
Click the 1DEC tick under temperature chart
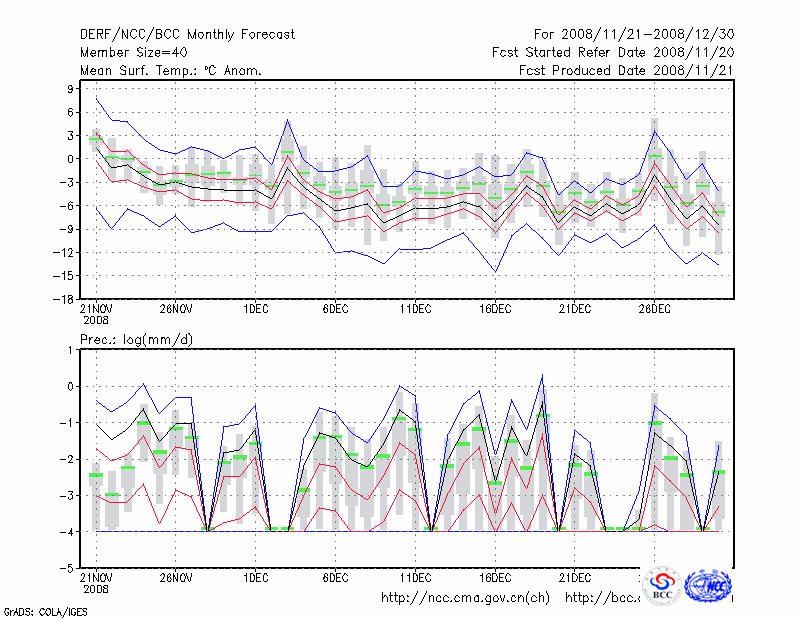coord(255,311)
